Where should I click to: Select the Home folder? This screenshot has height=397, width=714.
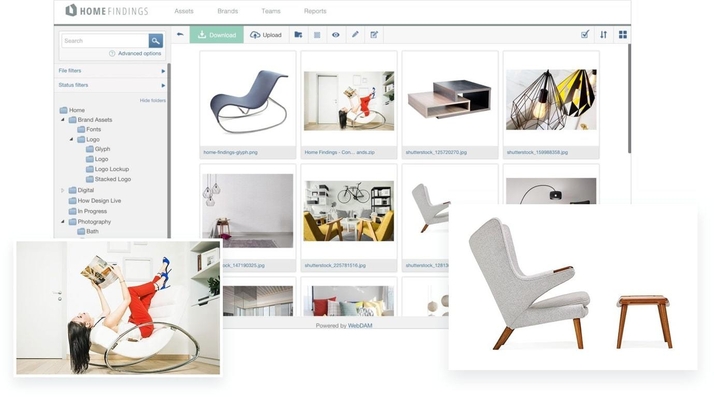(72, 110)
